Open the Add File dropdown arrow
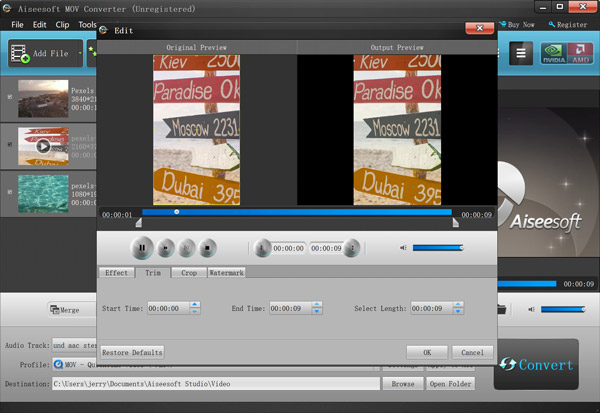This screenshot has height=413, width=600. click(80, 53)
